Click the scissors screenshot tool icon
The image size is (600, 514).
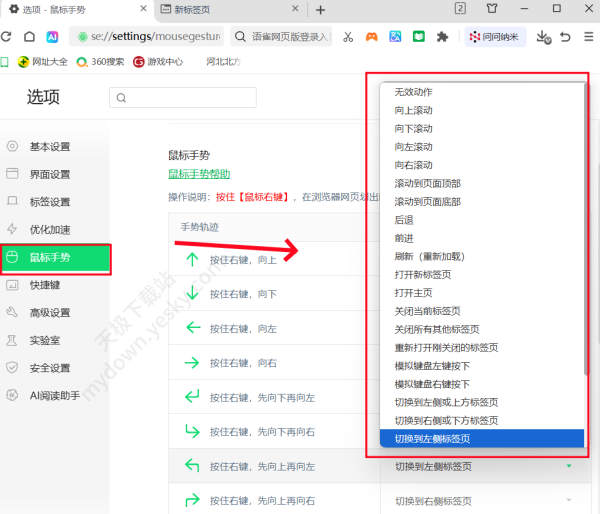347,37
